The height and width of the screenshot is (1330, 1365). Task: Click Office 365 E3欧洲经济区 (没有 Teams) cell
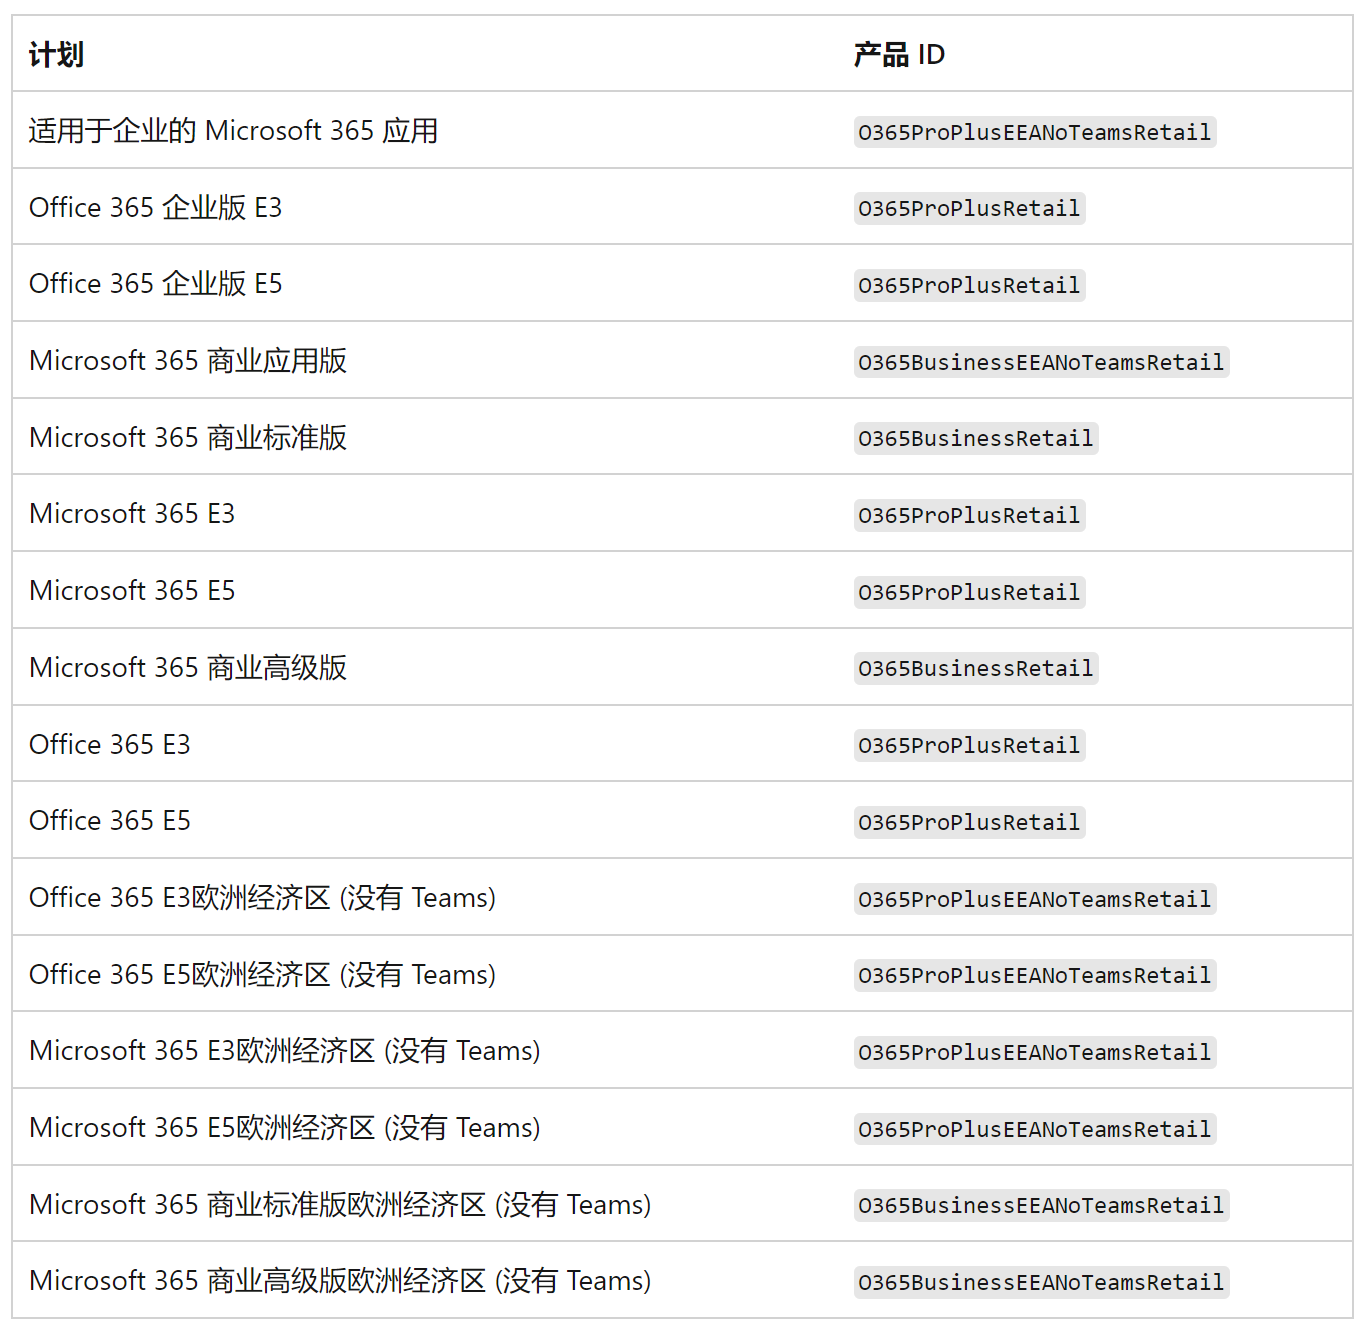(x=262, y=898)
